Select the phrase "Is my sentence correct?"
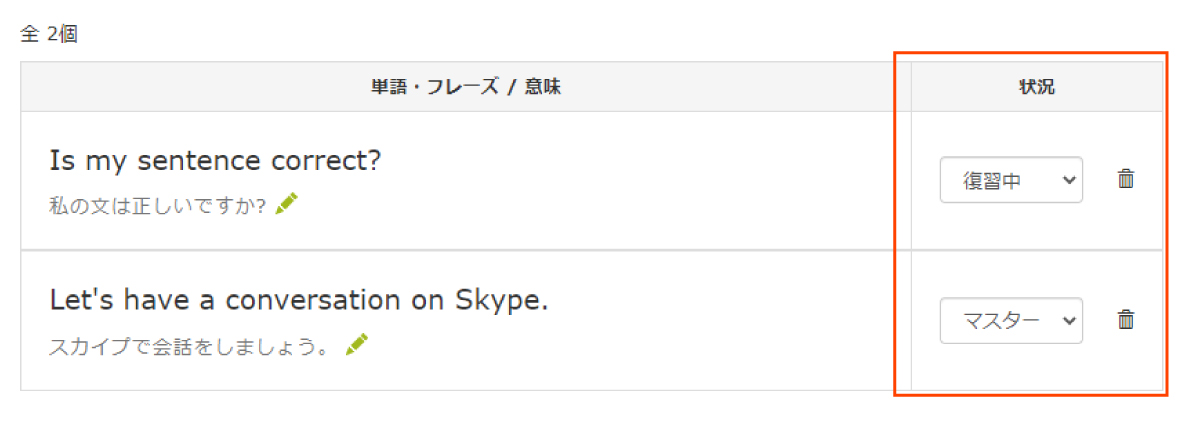Viewport: 1182px width, 436px height. pos(215,161)
